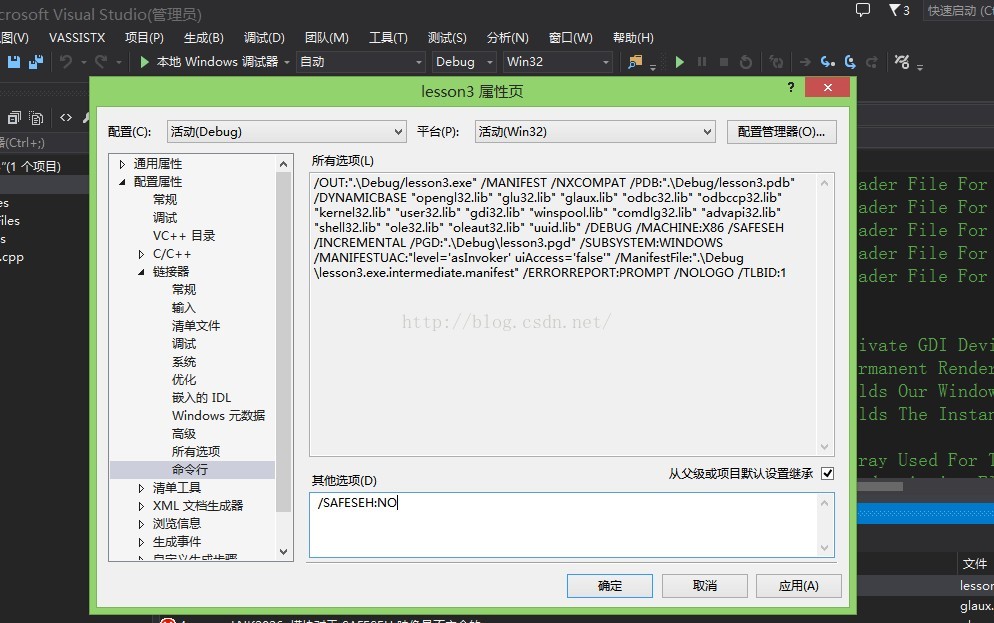The image size is (994, 623).
Task: Open the Win32 solution platform dropdown in the toolbar
Action: tap(557, 61)
